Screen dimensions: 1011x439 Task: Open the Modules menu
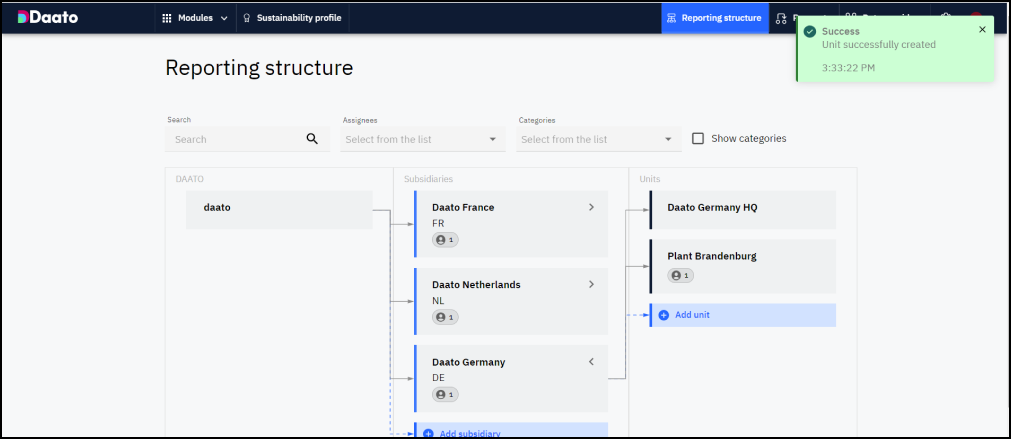(194, 18)
